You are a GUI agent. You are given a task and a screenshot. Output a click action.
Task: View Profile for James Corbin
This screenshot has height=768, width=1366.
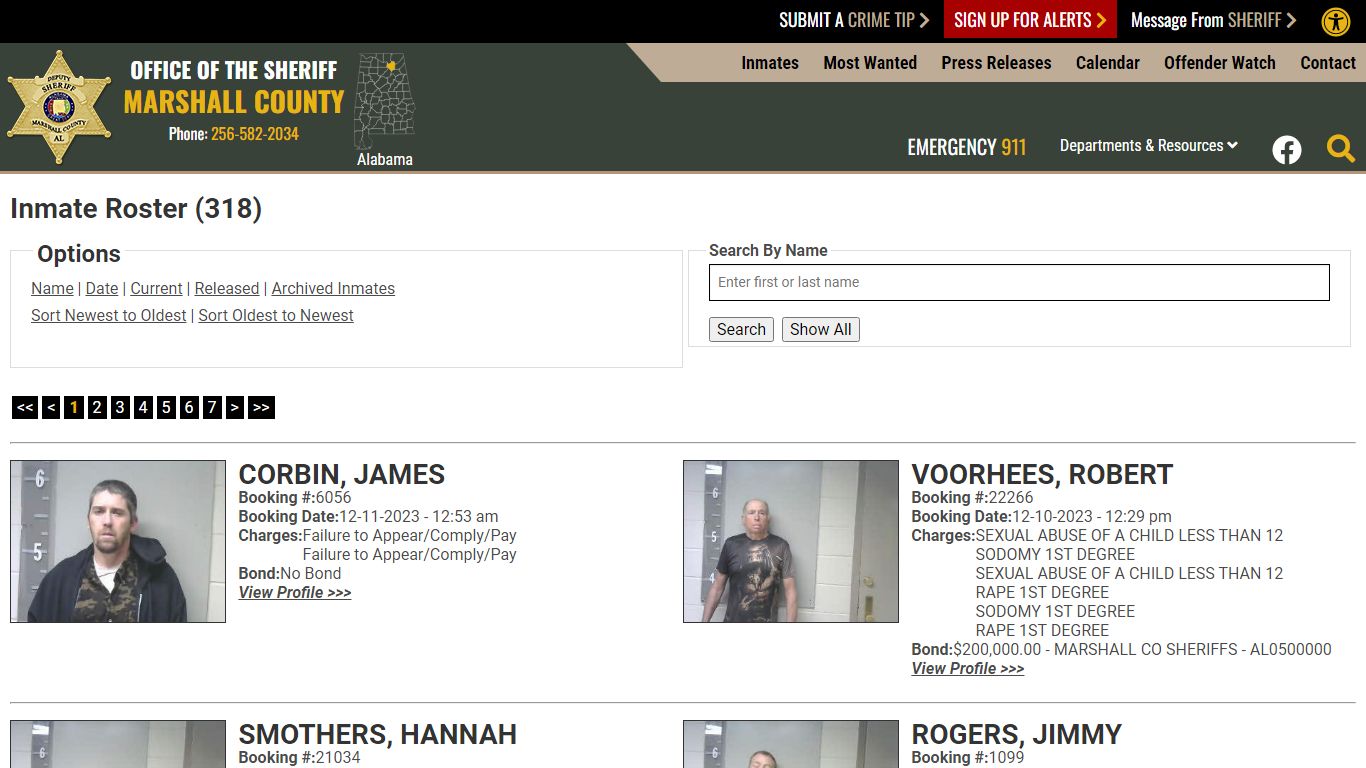295,592
